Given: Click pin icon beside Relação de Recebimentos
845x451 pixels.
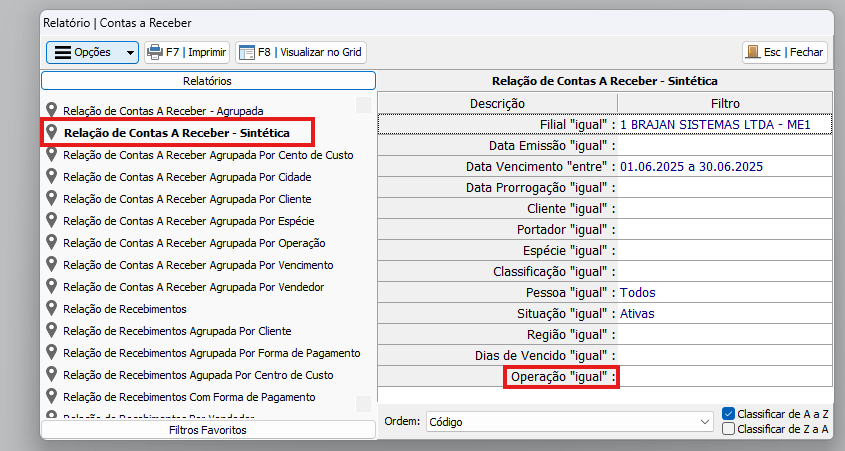Looking at the screenshot, I should tap(52, 309).
